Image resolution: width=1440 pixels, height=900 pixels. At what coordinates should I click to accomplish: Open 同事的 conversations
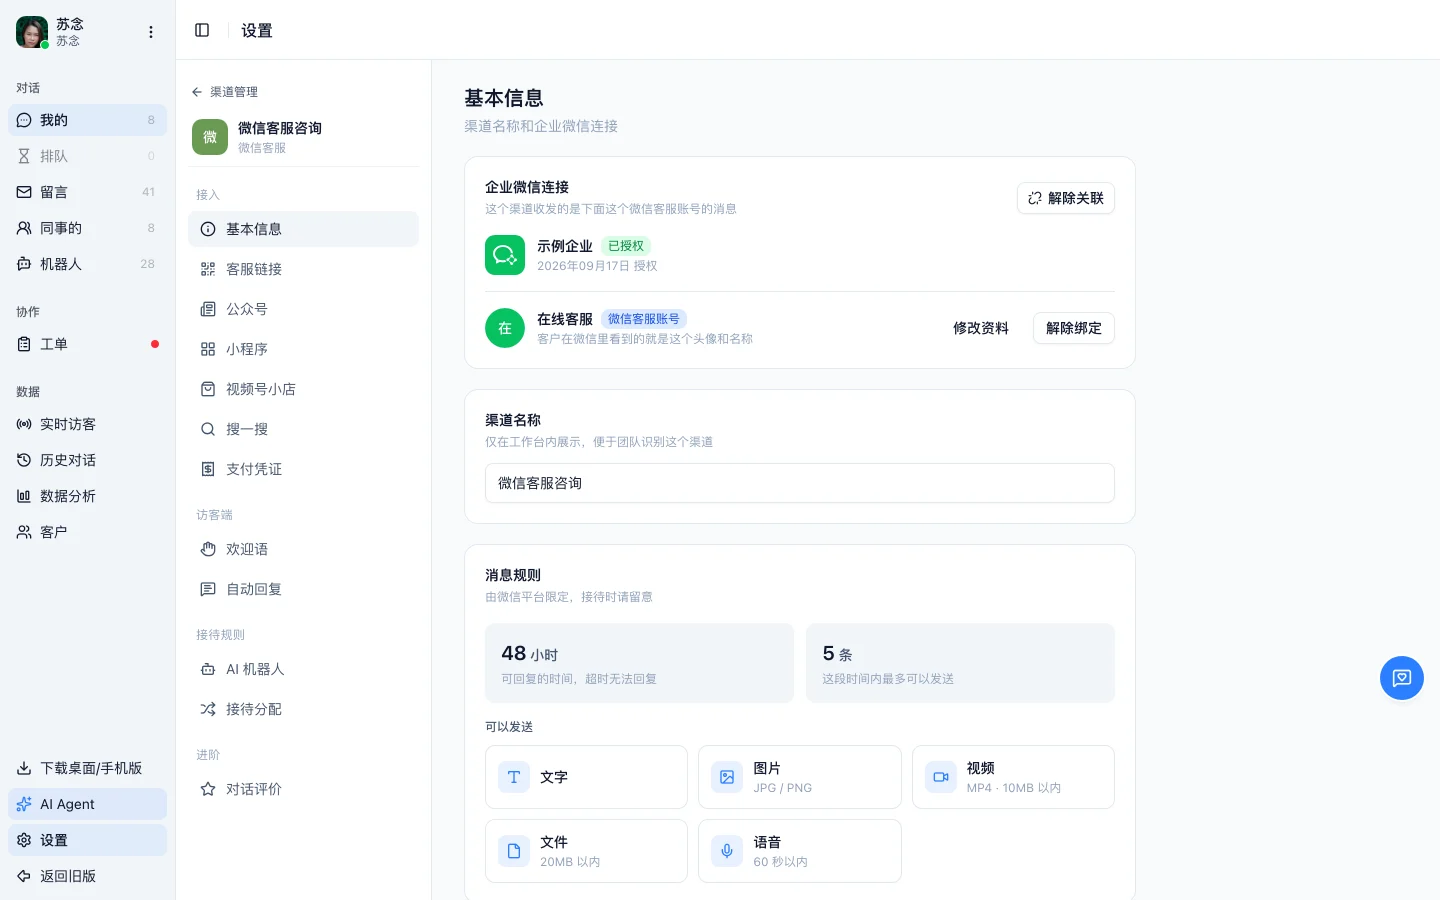pyautogui.click(x=87, y=228)
